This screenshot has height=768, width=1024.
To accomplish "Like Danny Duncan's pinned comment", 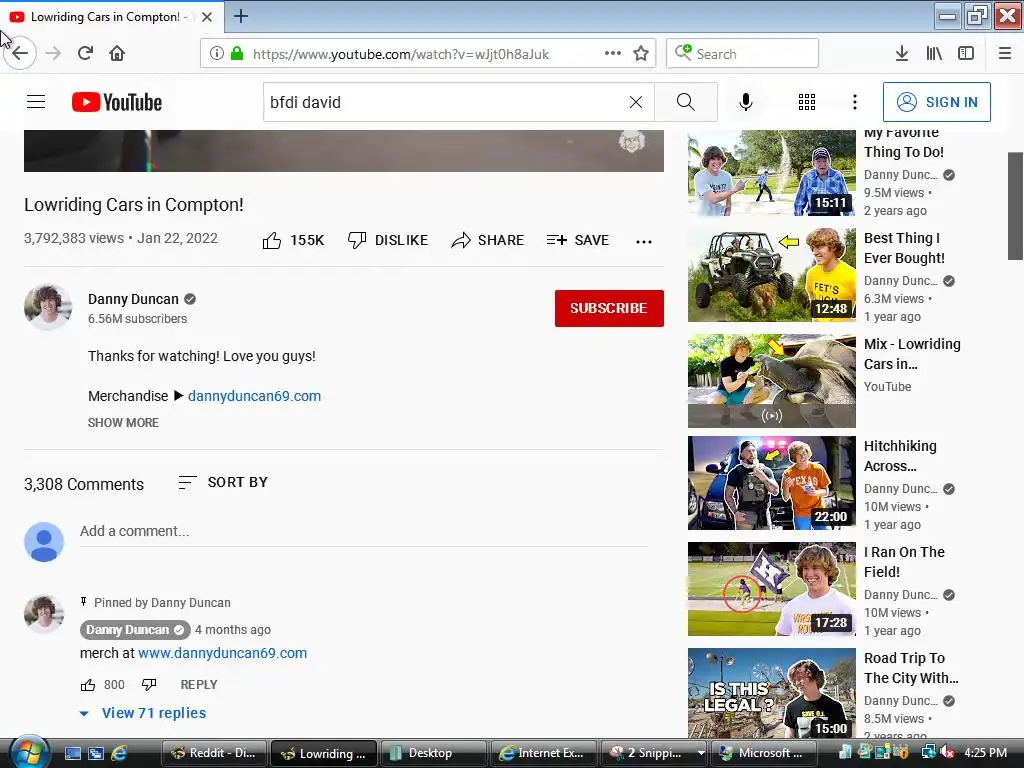I will (88, 684).
